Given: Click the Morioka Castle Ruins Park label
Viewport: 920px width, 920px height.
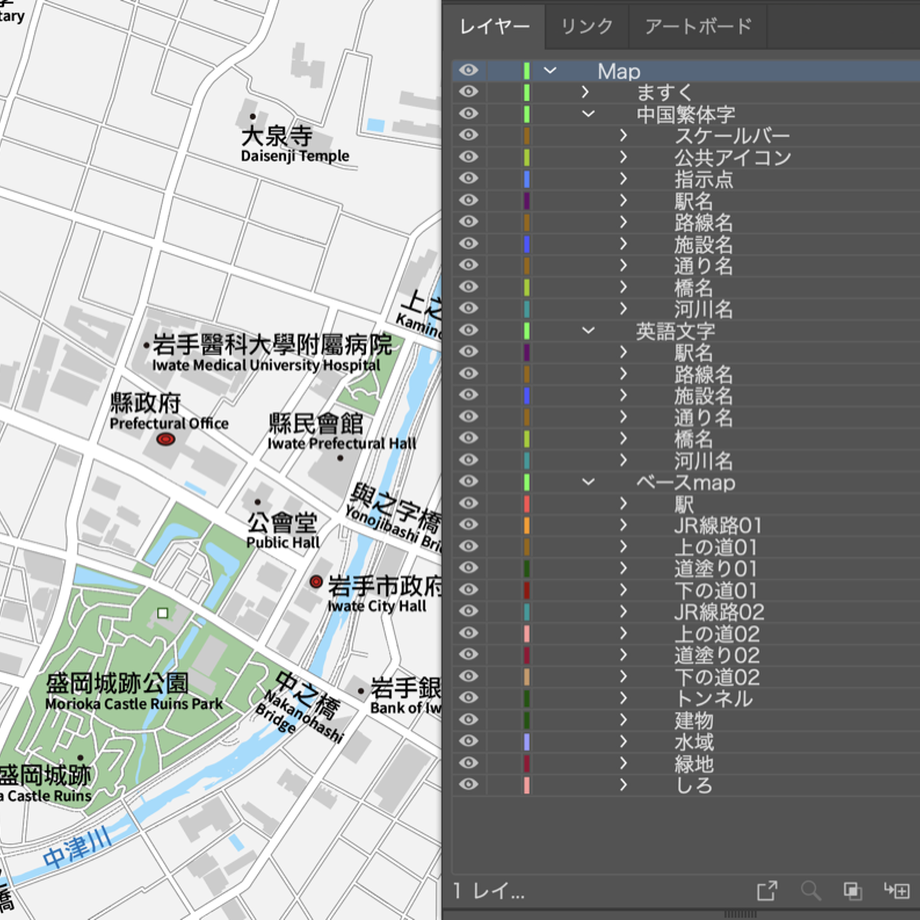Looking at the screenshot, I should click(134, 703).
